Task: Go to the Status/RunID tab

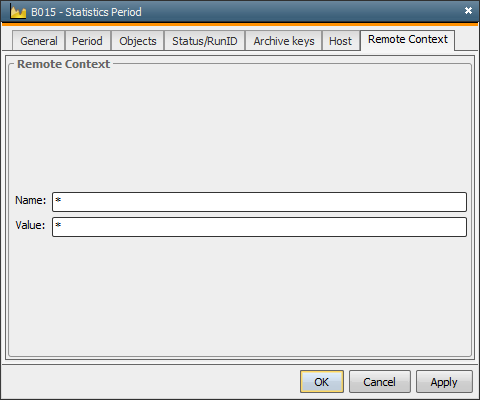Action: point(205,41)
